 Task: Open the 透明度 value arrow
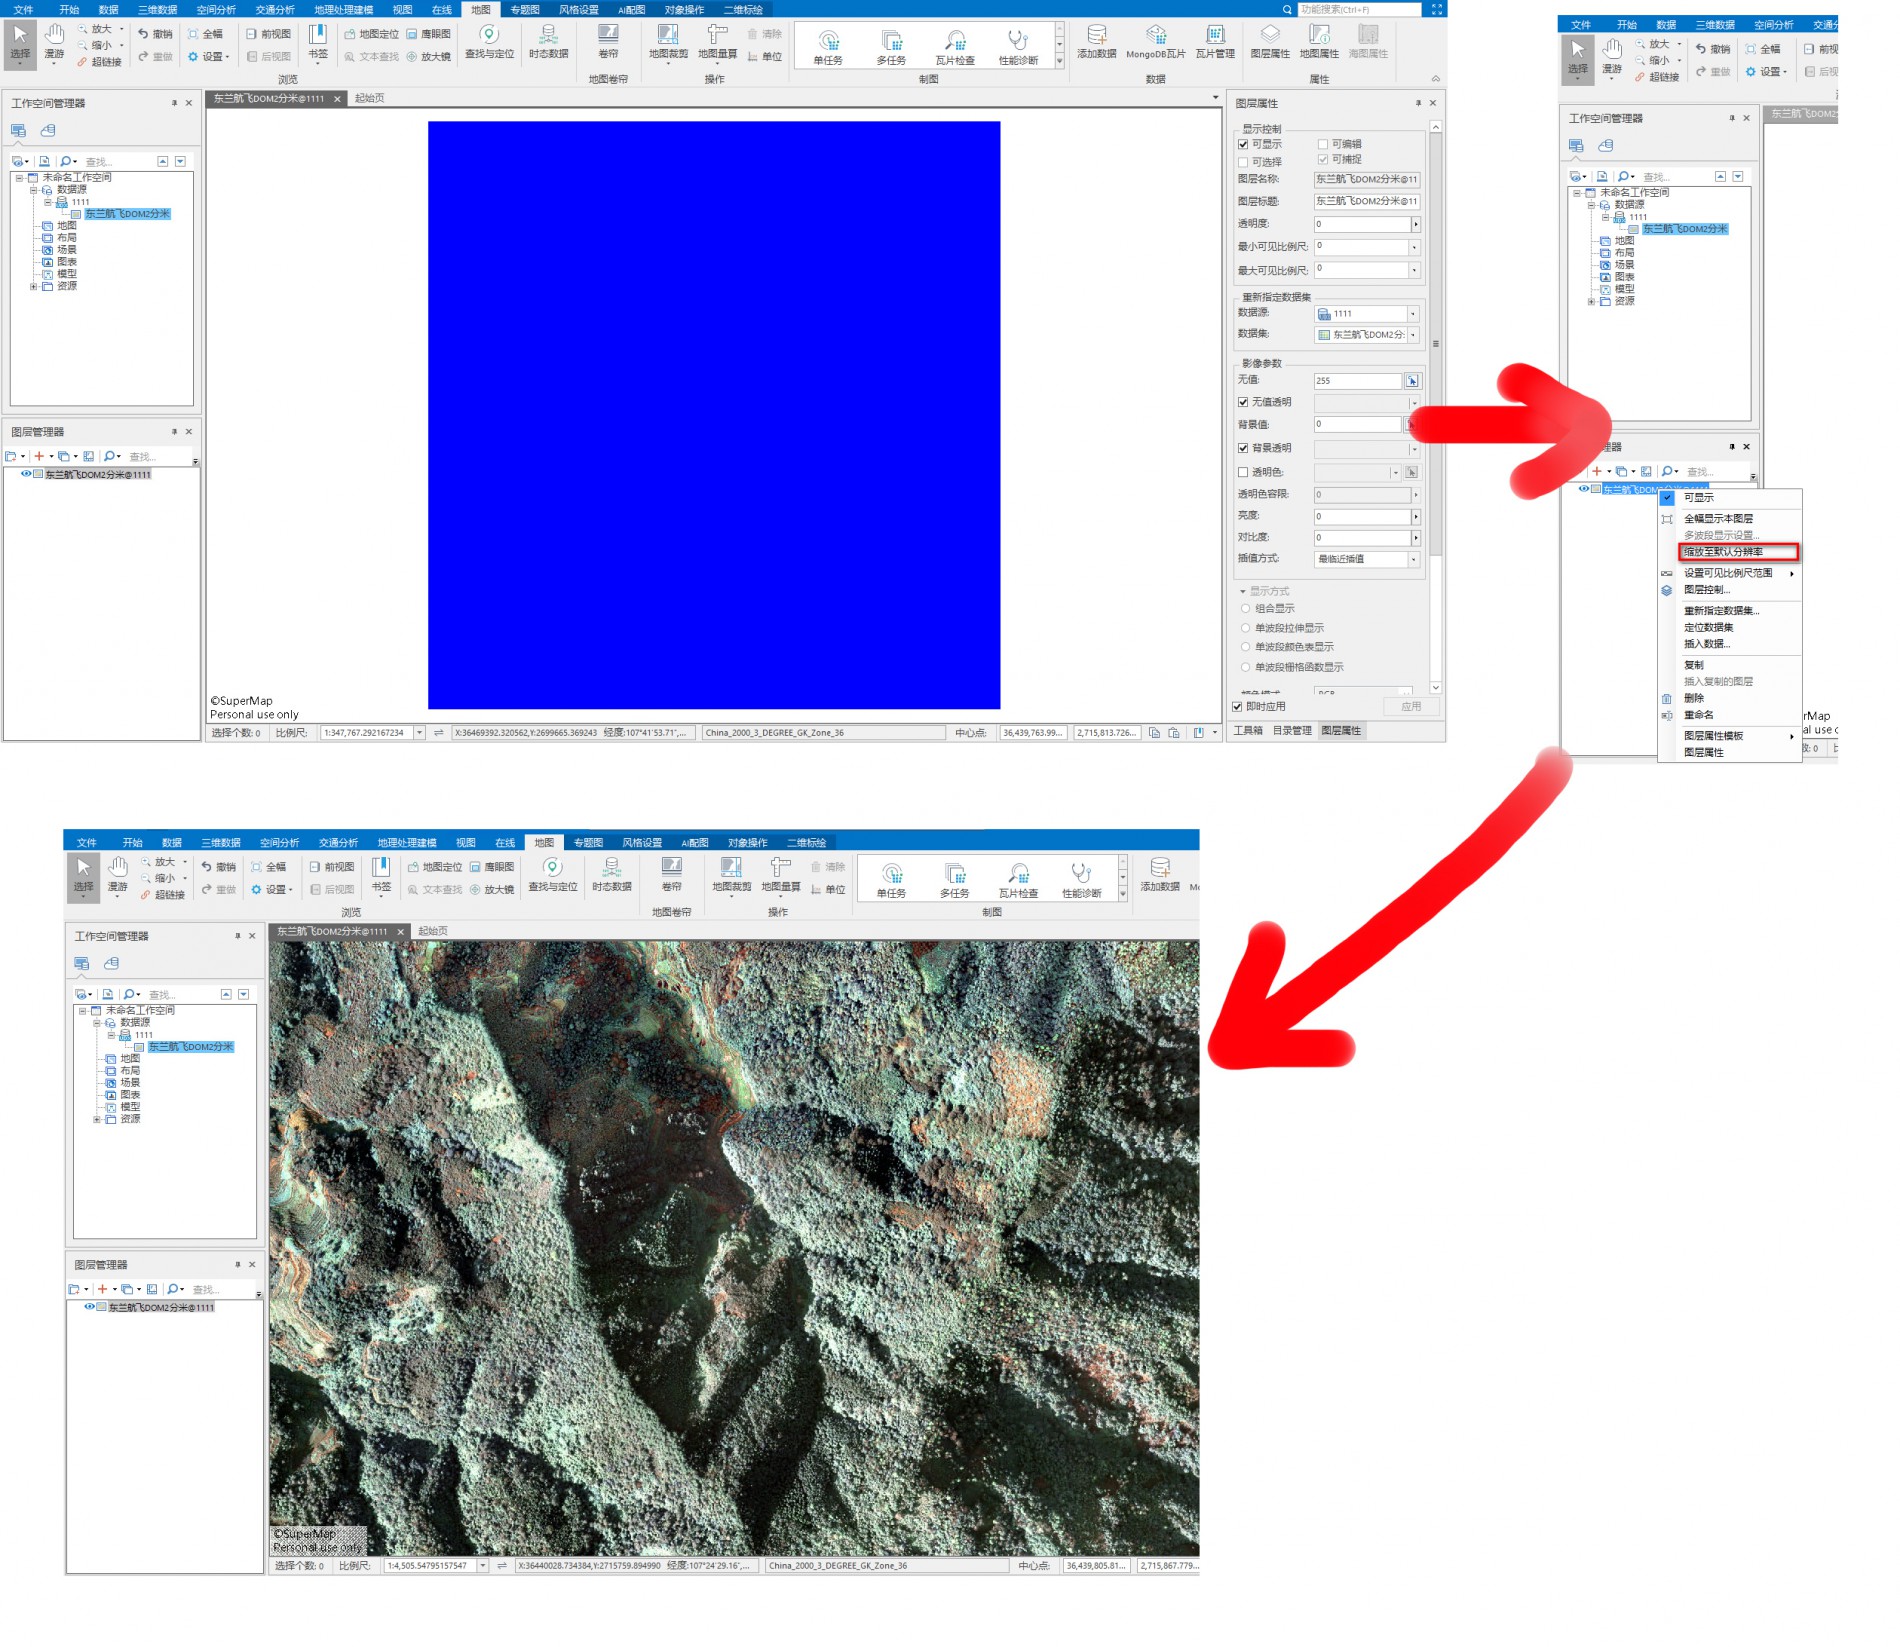(x=1415, y=224)
